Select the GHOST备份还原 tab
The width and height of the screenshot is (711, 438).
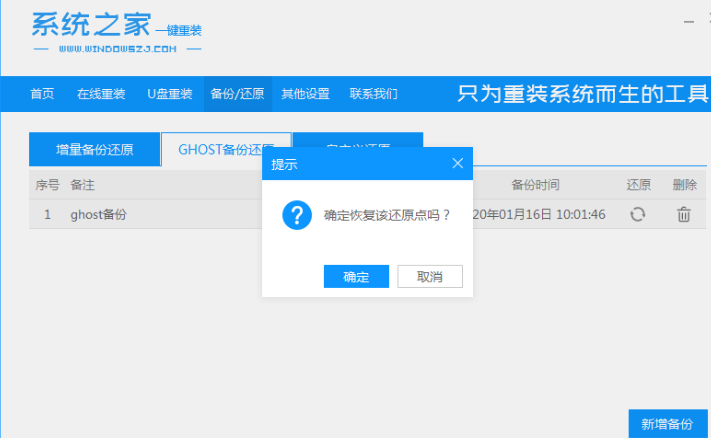pos(224,149)
